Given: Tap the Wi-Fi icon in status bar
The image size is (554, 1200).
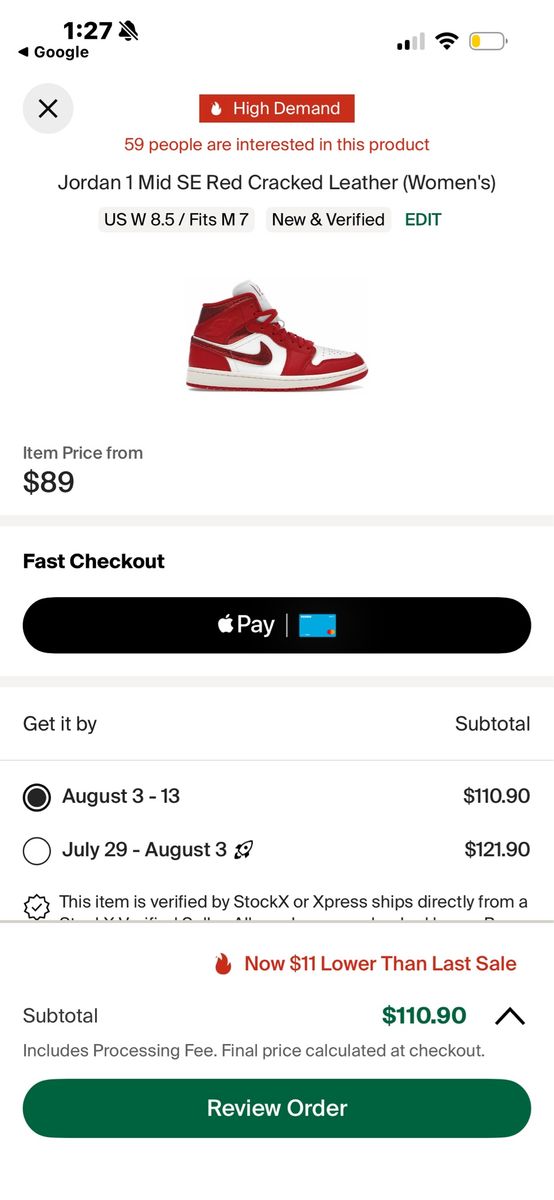Looking at the screenshot, I should click(447, 41).
